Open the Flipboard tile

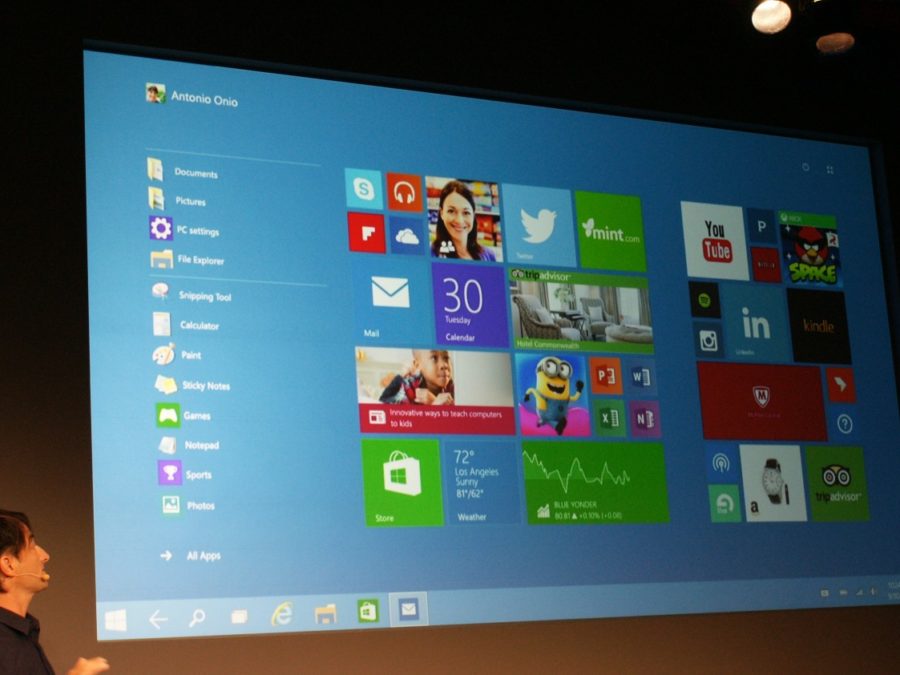(366, 232)
